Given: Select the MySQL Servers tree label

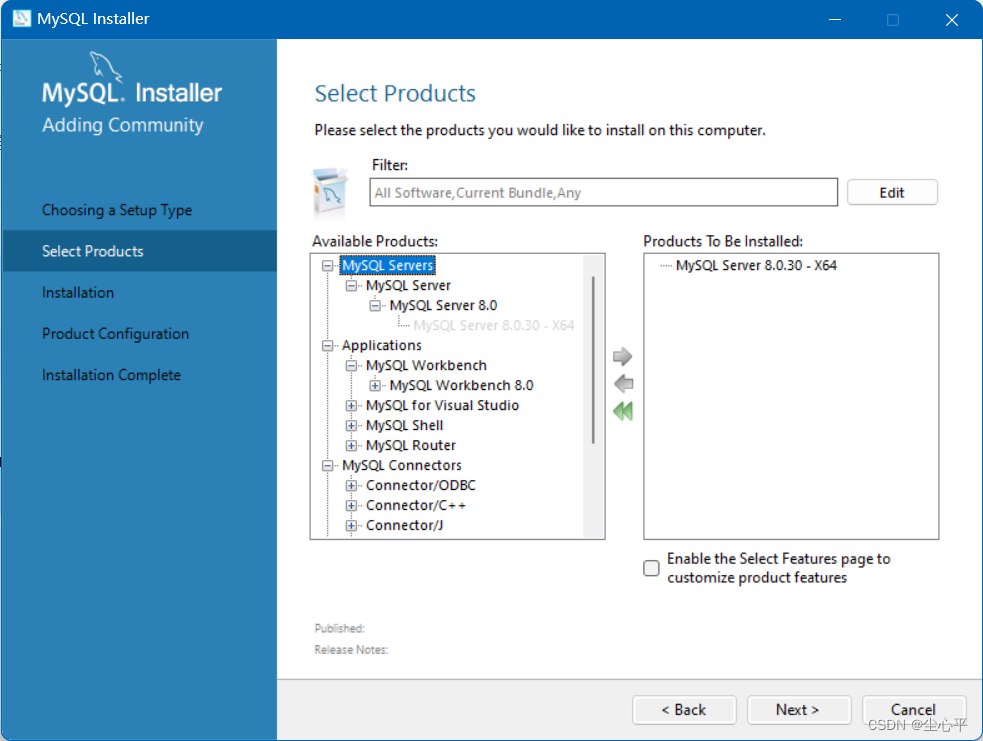Looking at the screenshot, I should tap(387, 266).
